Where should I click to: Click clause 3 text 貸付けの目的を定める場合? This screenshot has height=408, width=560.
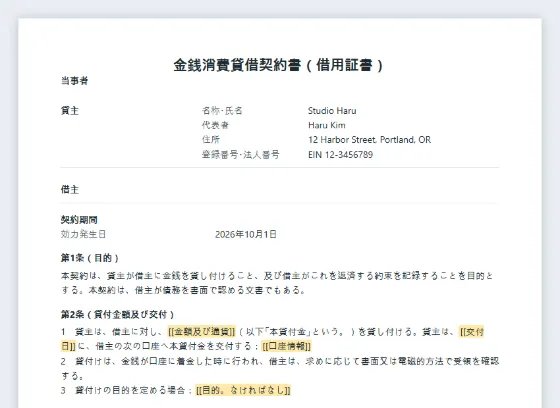(x=130, y=390)
